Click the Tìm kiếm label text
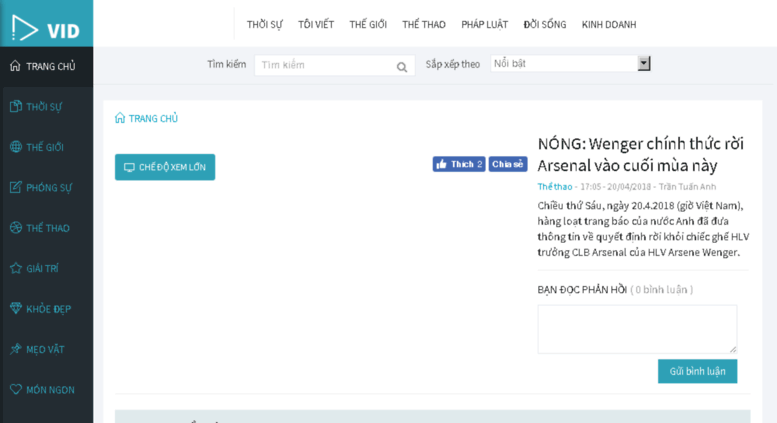 (x=226, y=64)
